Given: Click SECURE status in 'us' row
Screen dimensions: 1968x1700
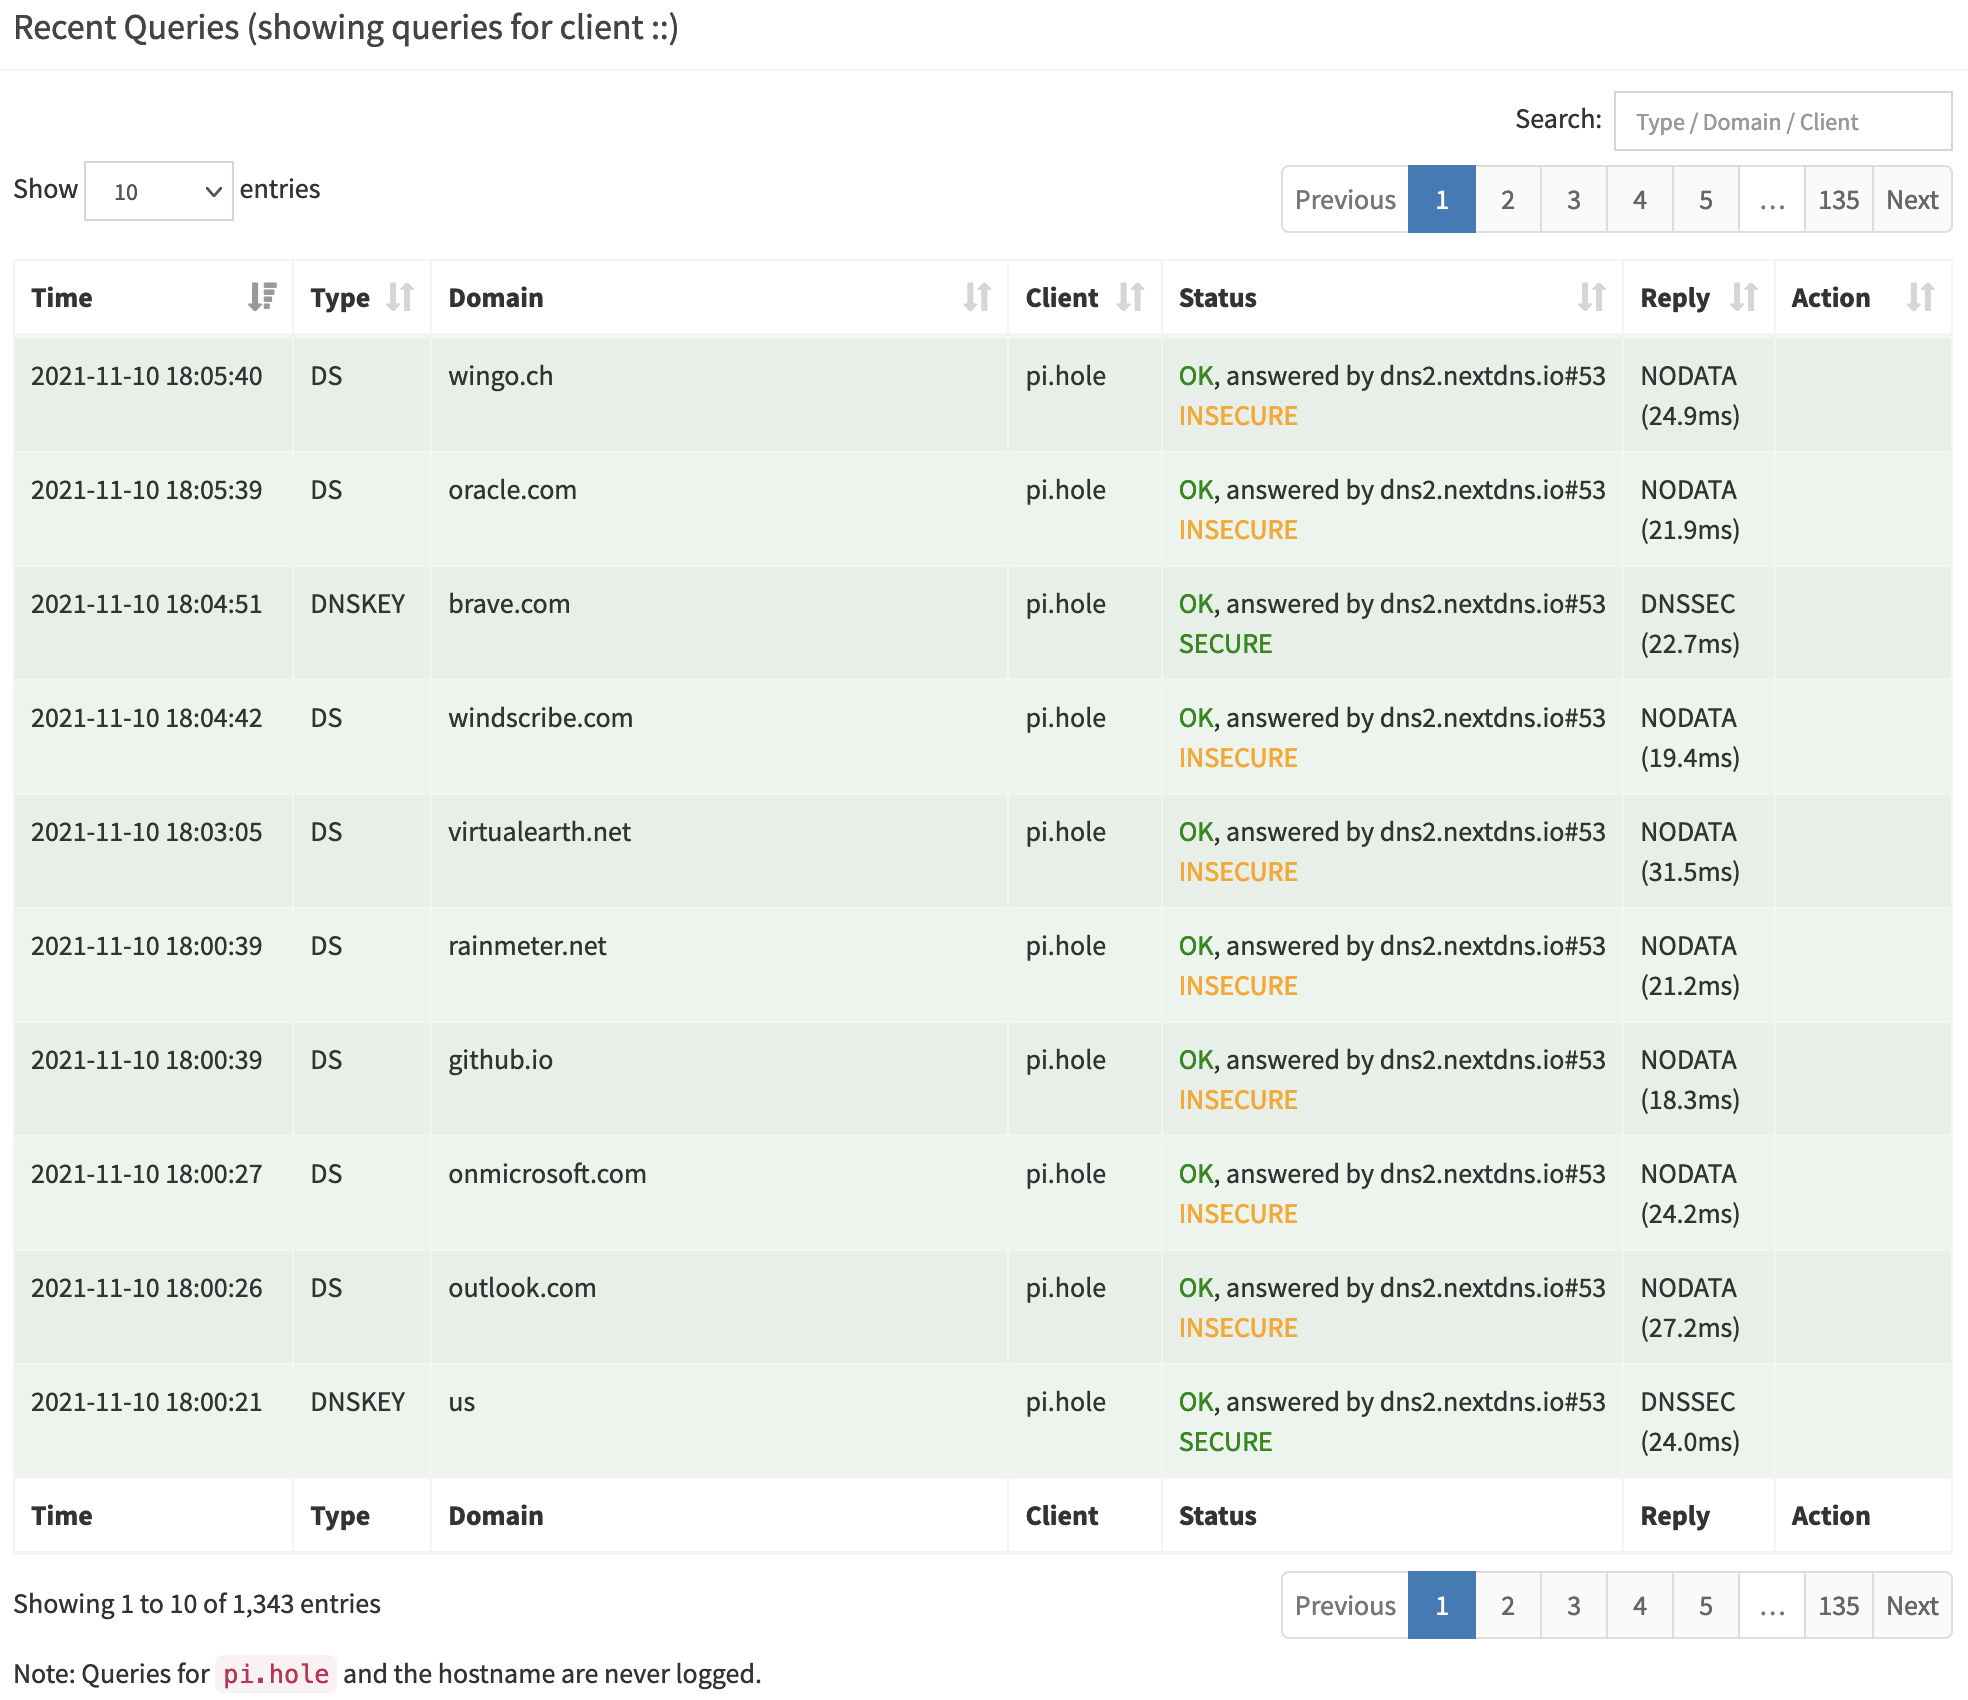Looking at the screenshot, I should 1225,1442.
